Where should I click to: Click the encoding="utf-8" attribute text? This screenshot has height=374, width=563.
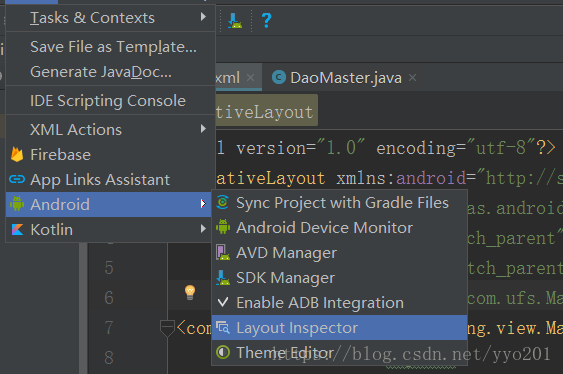point(456,148)
